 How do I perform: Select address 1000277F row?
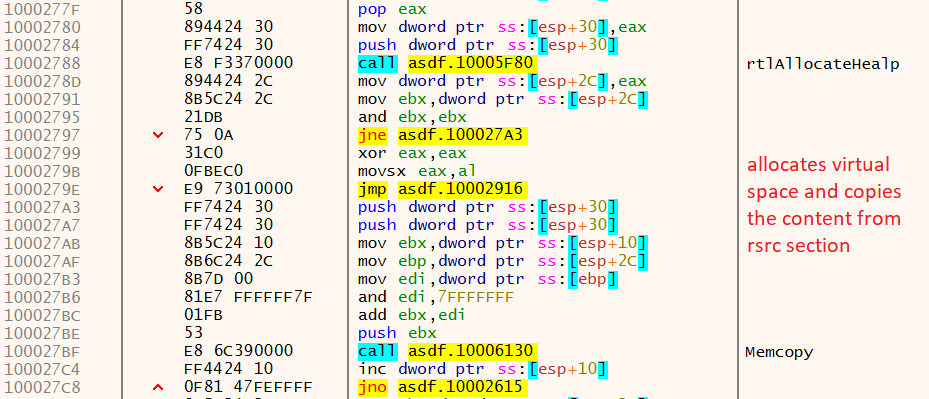(464, 9)
